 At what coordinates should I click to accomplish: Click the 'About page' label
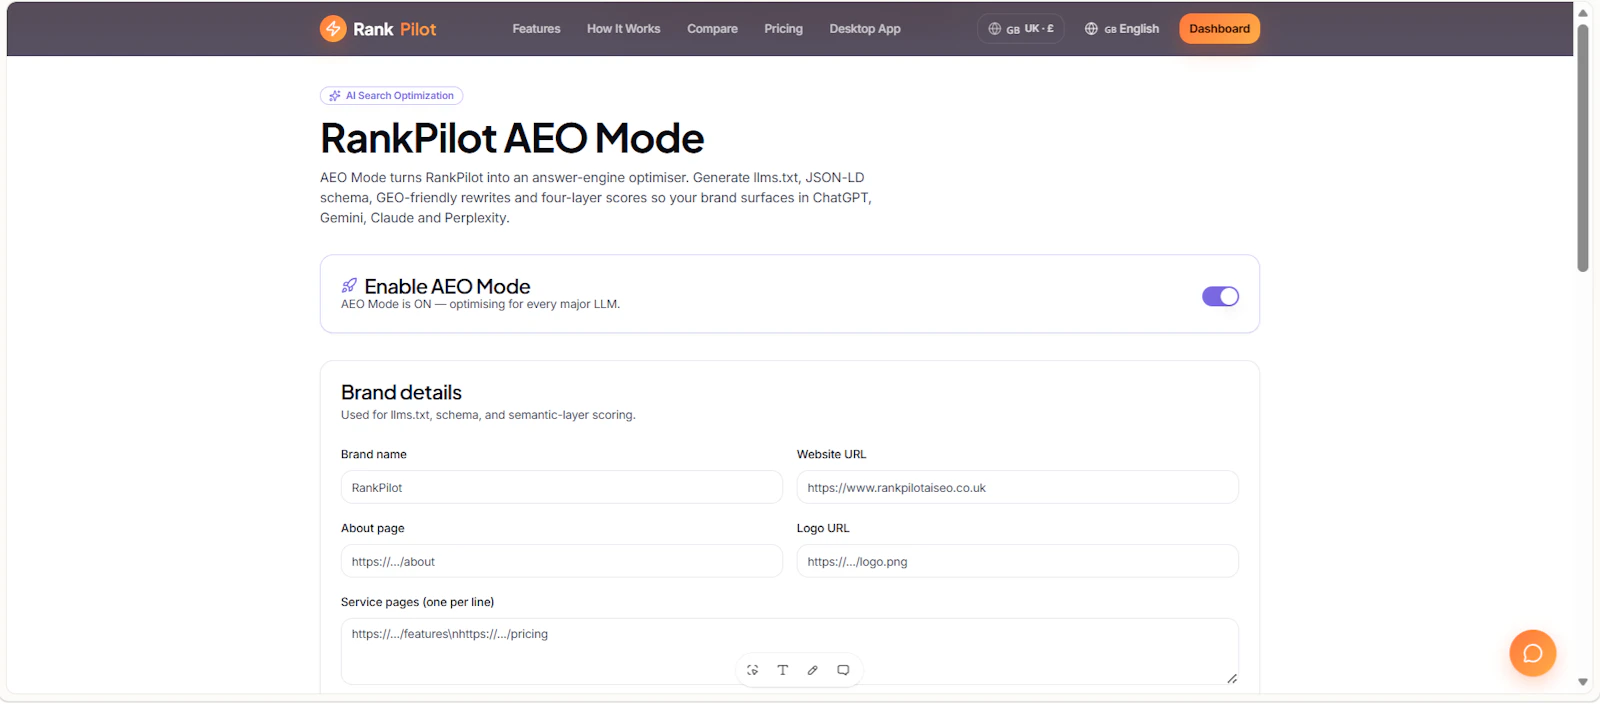pyautogui.click(x=373, y=528)
